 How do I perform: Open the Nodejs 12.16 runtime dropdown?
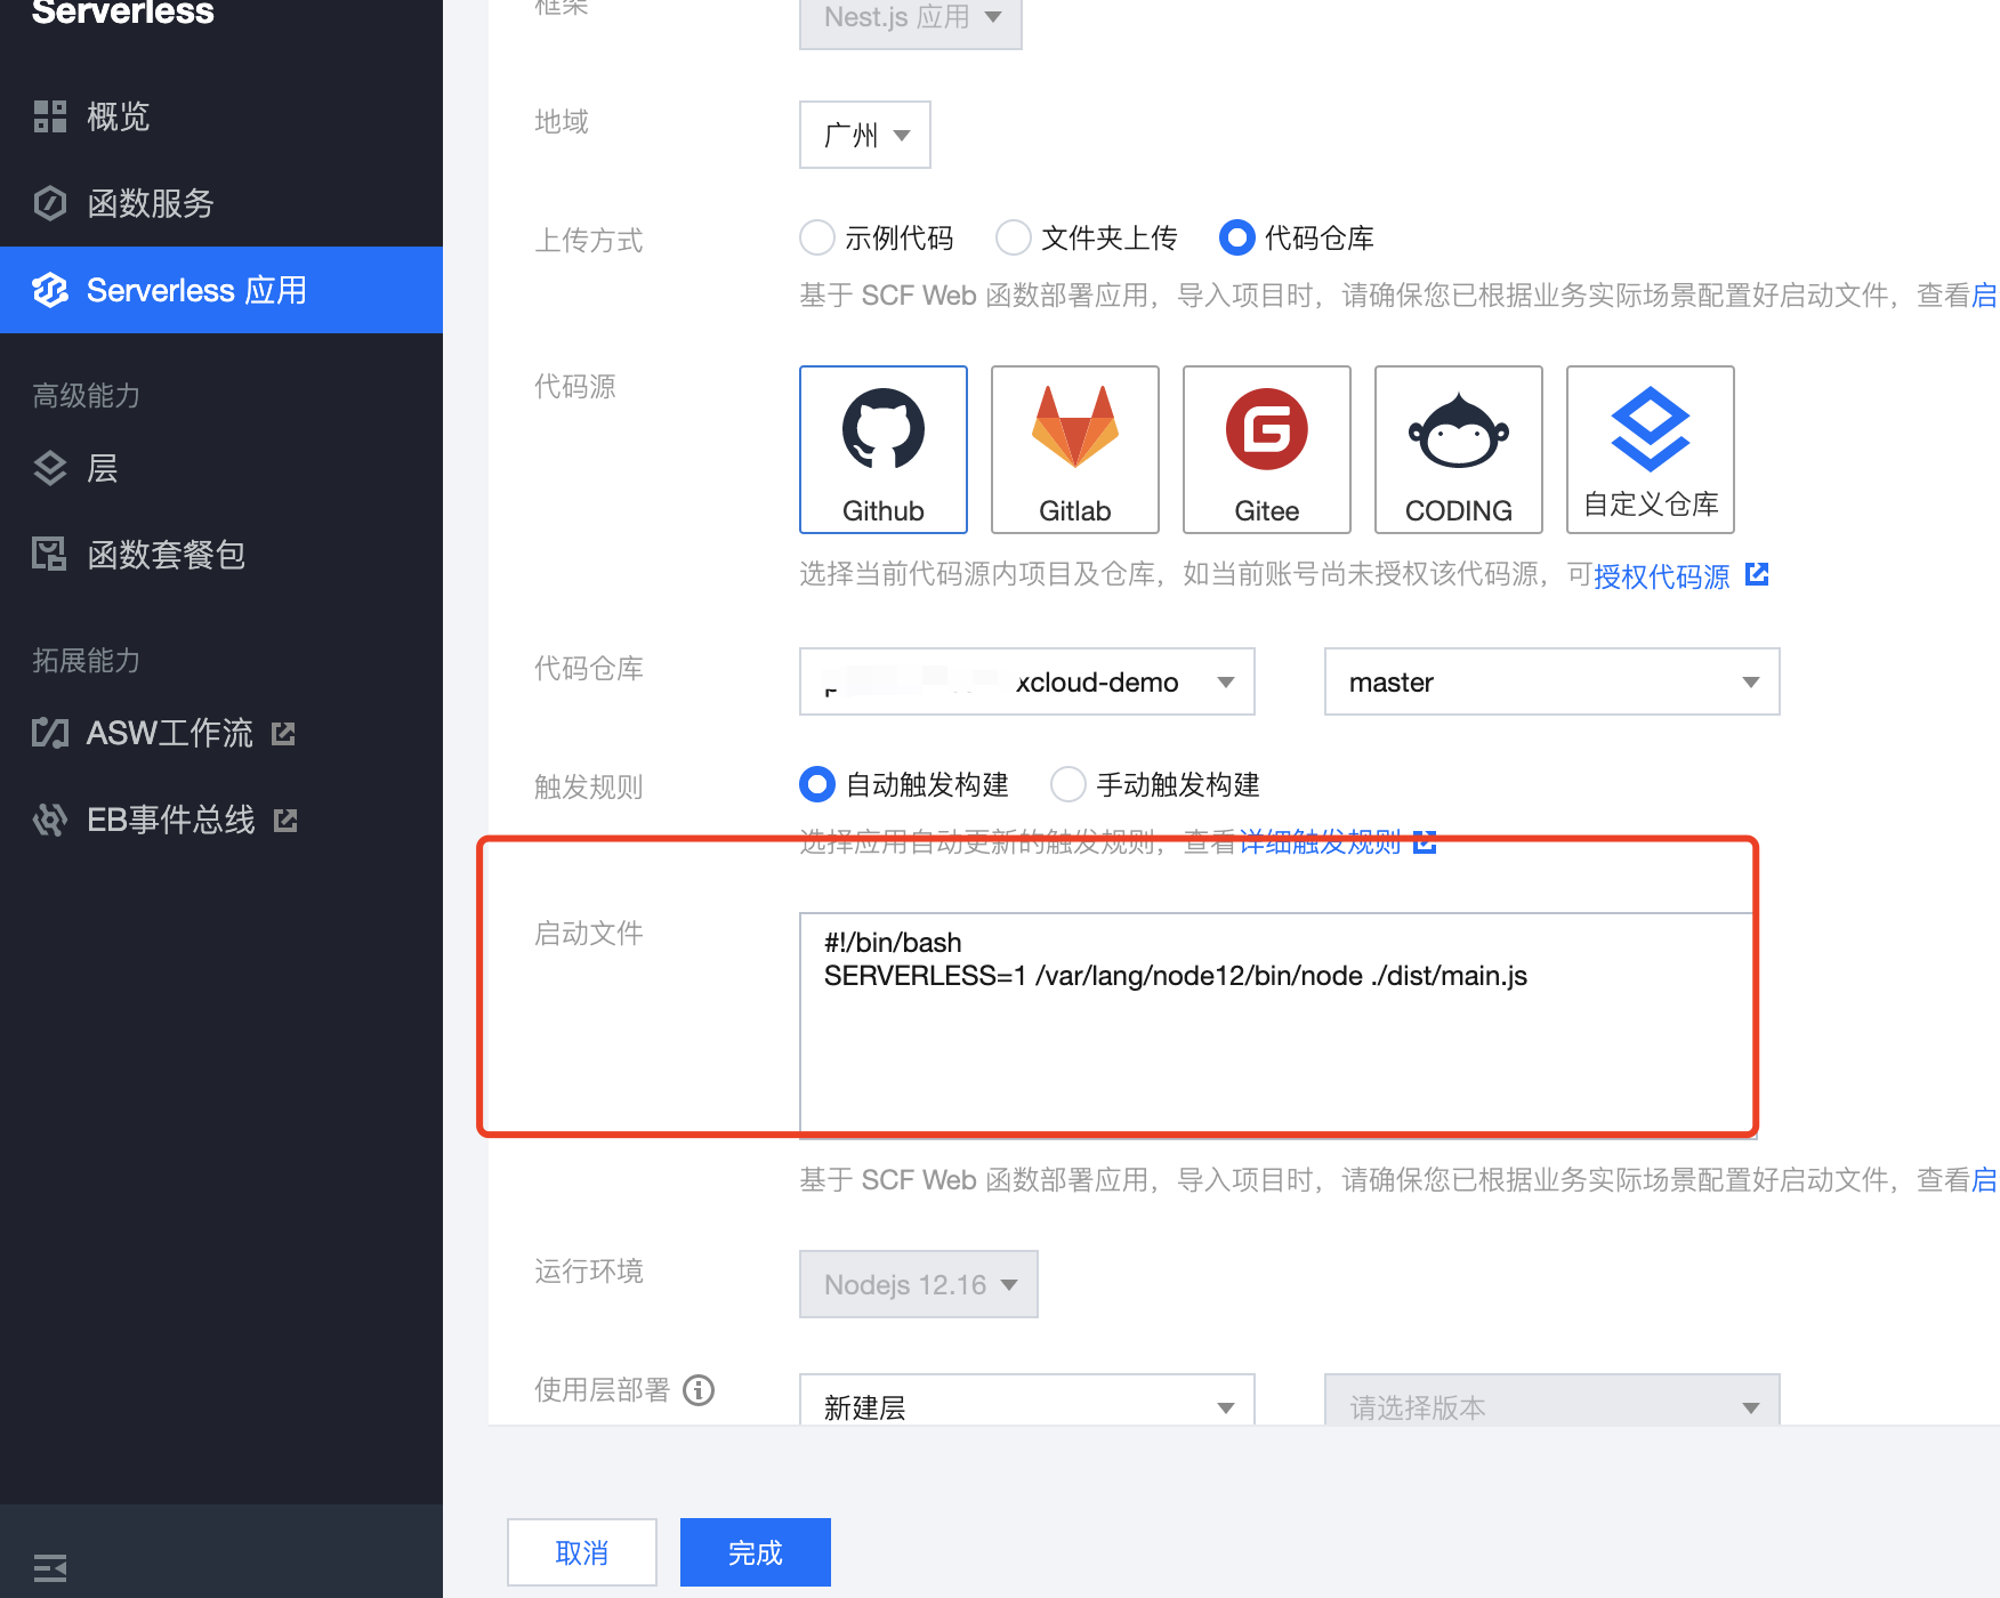pos(918,1284)
